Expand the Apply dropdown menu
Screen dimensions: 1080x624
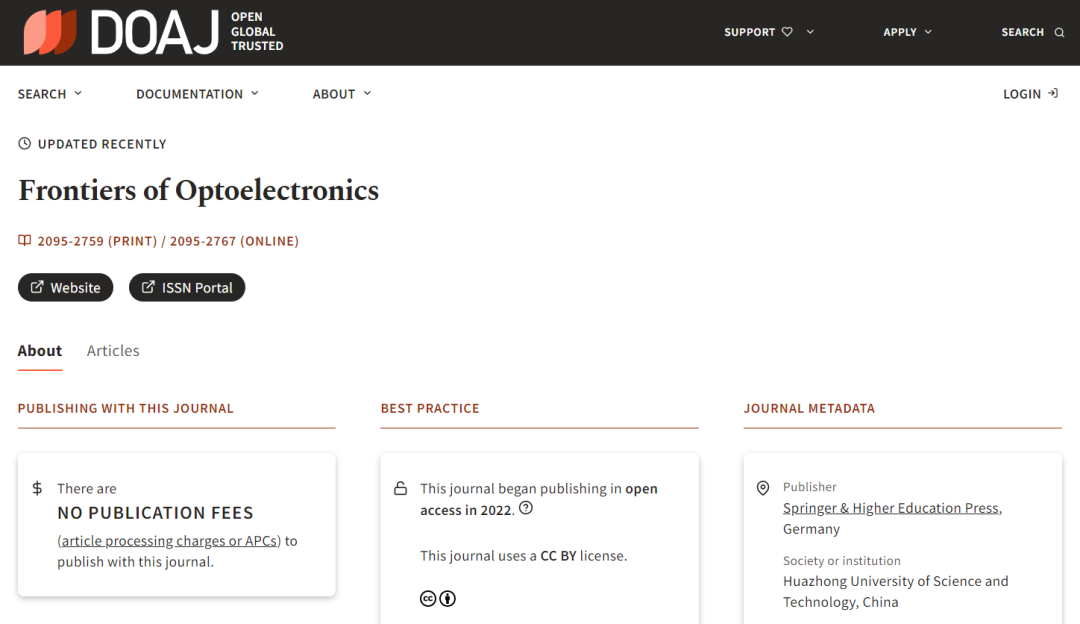(x=907, y=32)
